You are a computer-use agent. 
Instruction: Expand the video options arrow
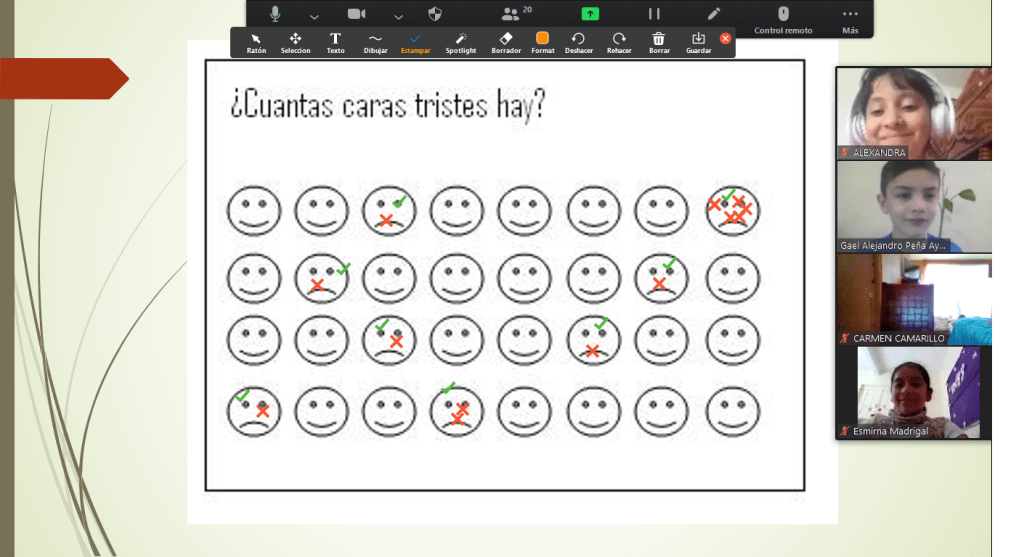click(x=398, y=16)
